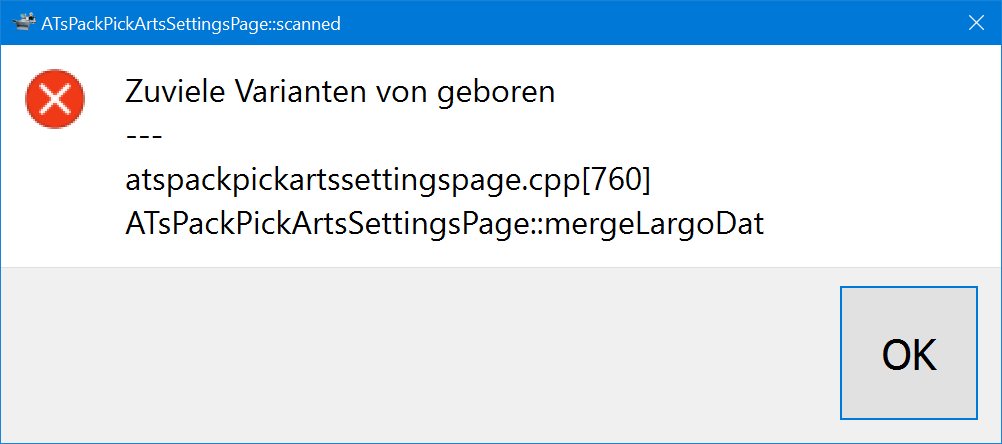Click the application icon in title bar
Screen dimensions: 1002x444
(x=24, y=23)
